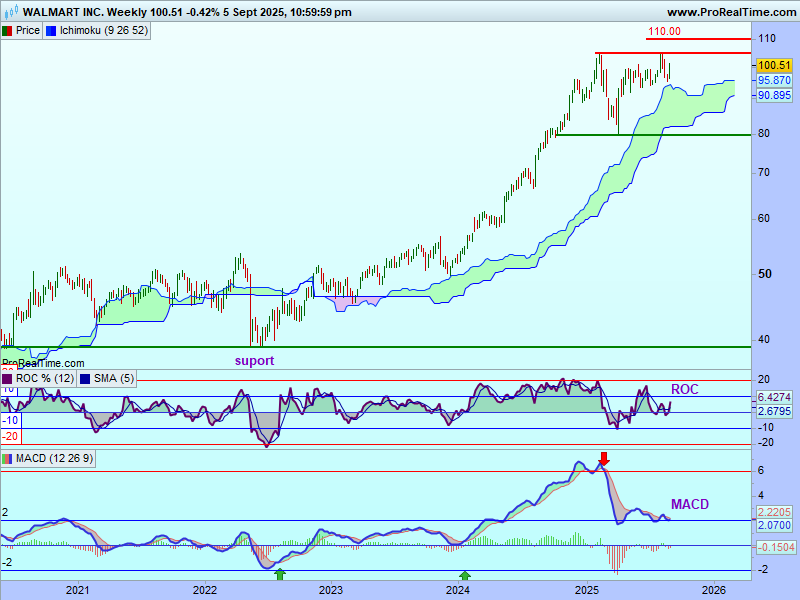This screenshot has height=600, width=800.
Task: Open the Price legend label
Action: click(x=28, y=31)
